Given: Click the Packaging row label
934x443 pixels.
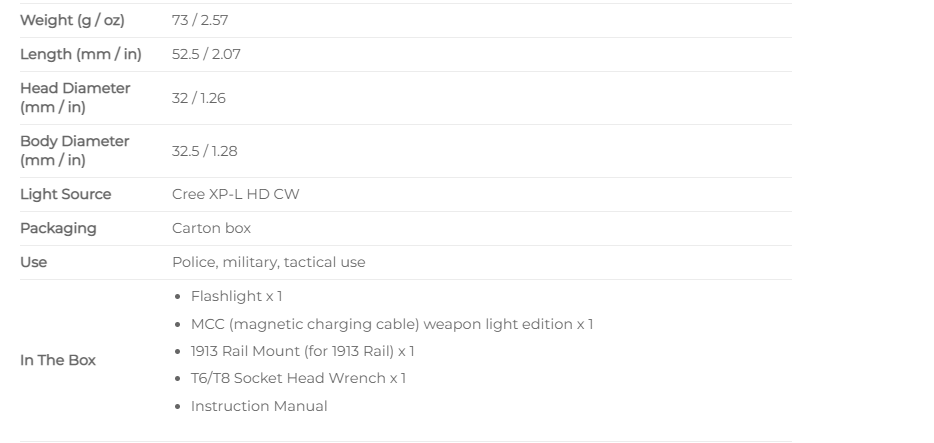Looking at the screenshot, I should point(58,228).
